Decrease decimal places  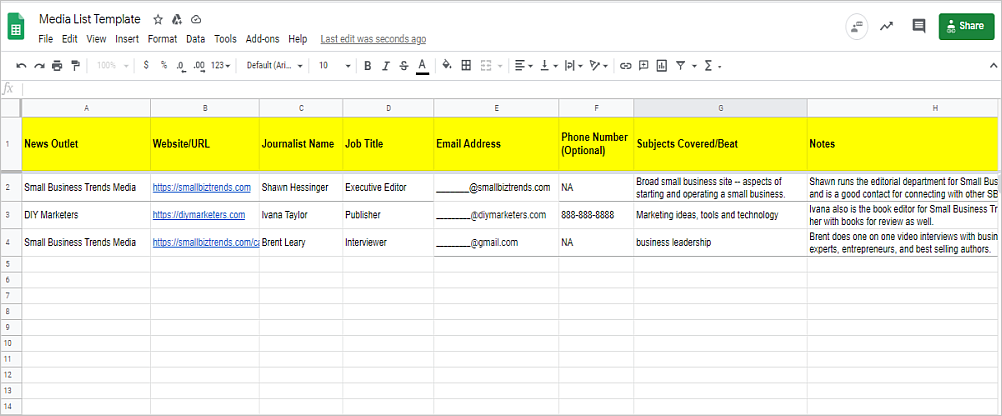point(181,66)
